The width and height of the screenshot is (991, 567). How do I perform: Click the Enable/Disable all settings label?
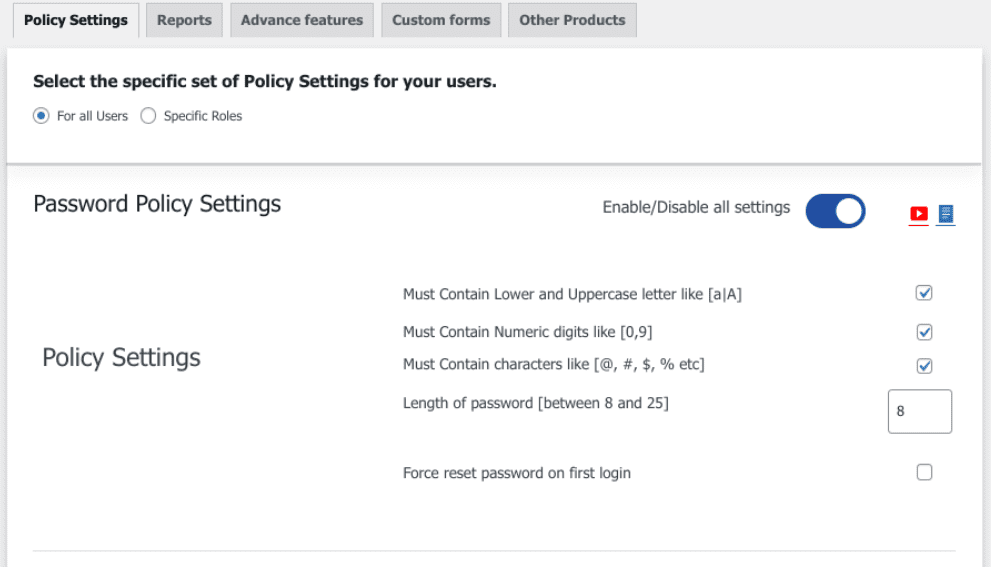(696, 208)
